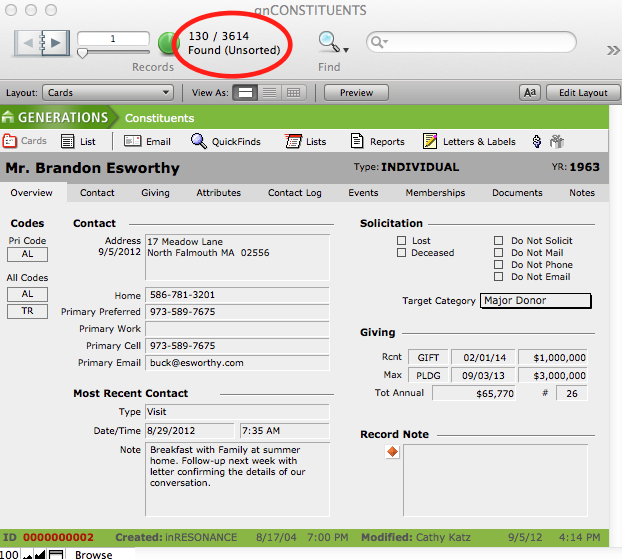This screenshot has width=622, height=559.
Task: Click the gift box icon
Action: coord(557,142)
